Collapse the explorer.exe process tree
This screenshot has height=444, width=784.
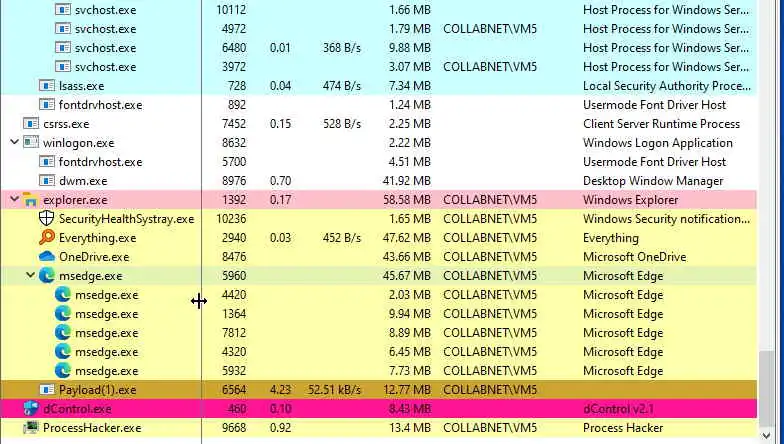(x=14, y=200)
